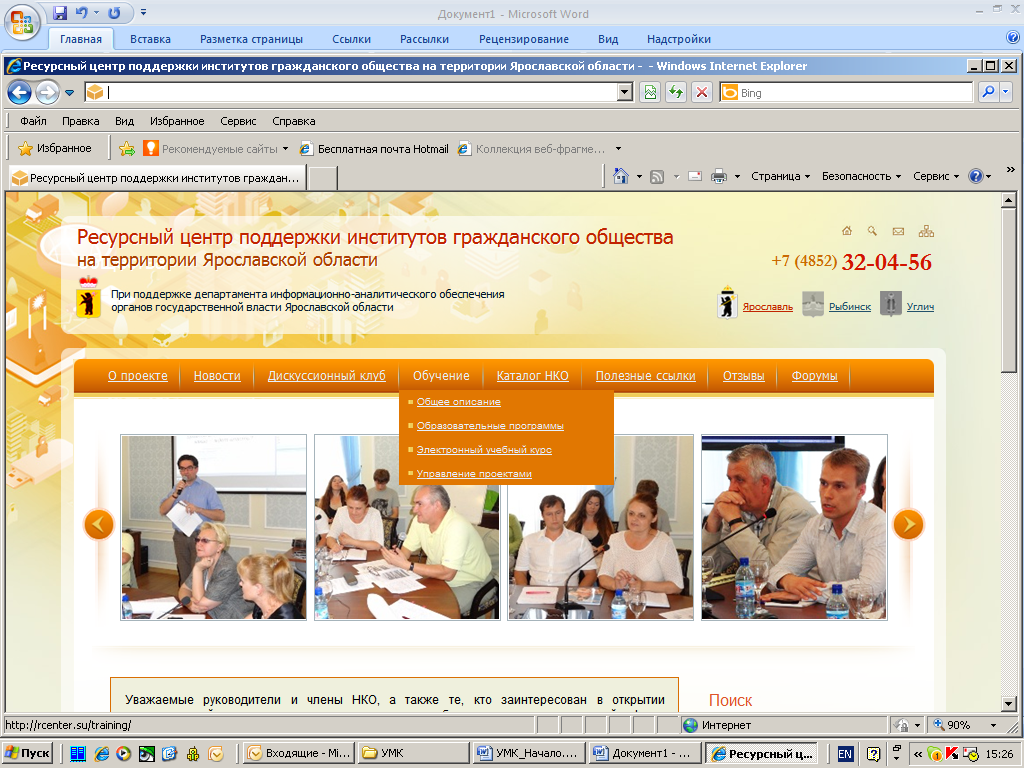
Task: Open the Разметка страницы ribbon tab
Action: pyautogui.click(x=251, y=39)
